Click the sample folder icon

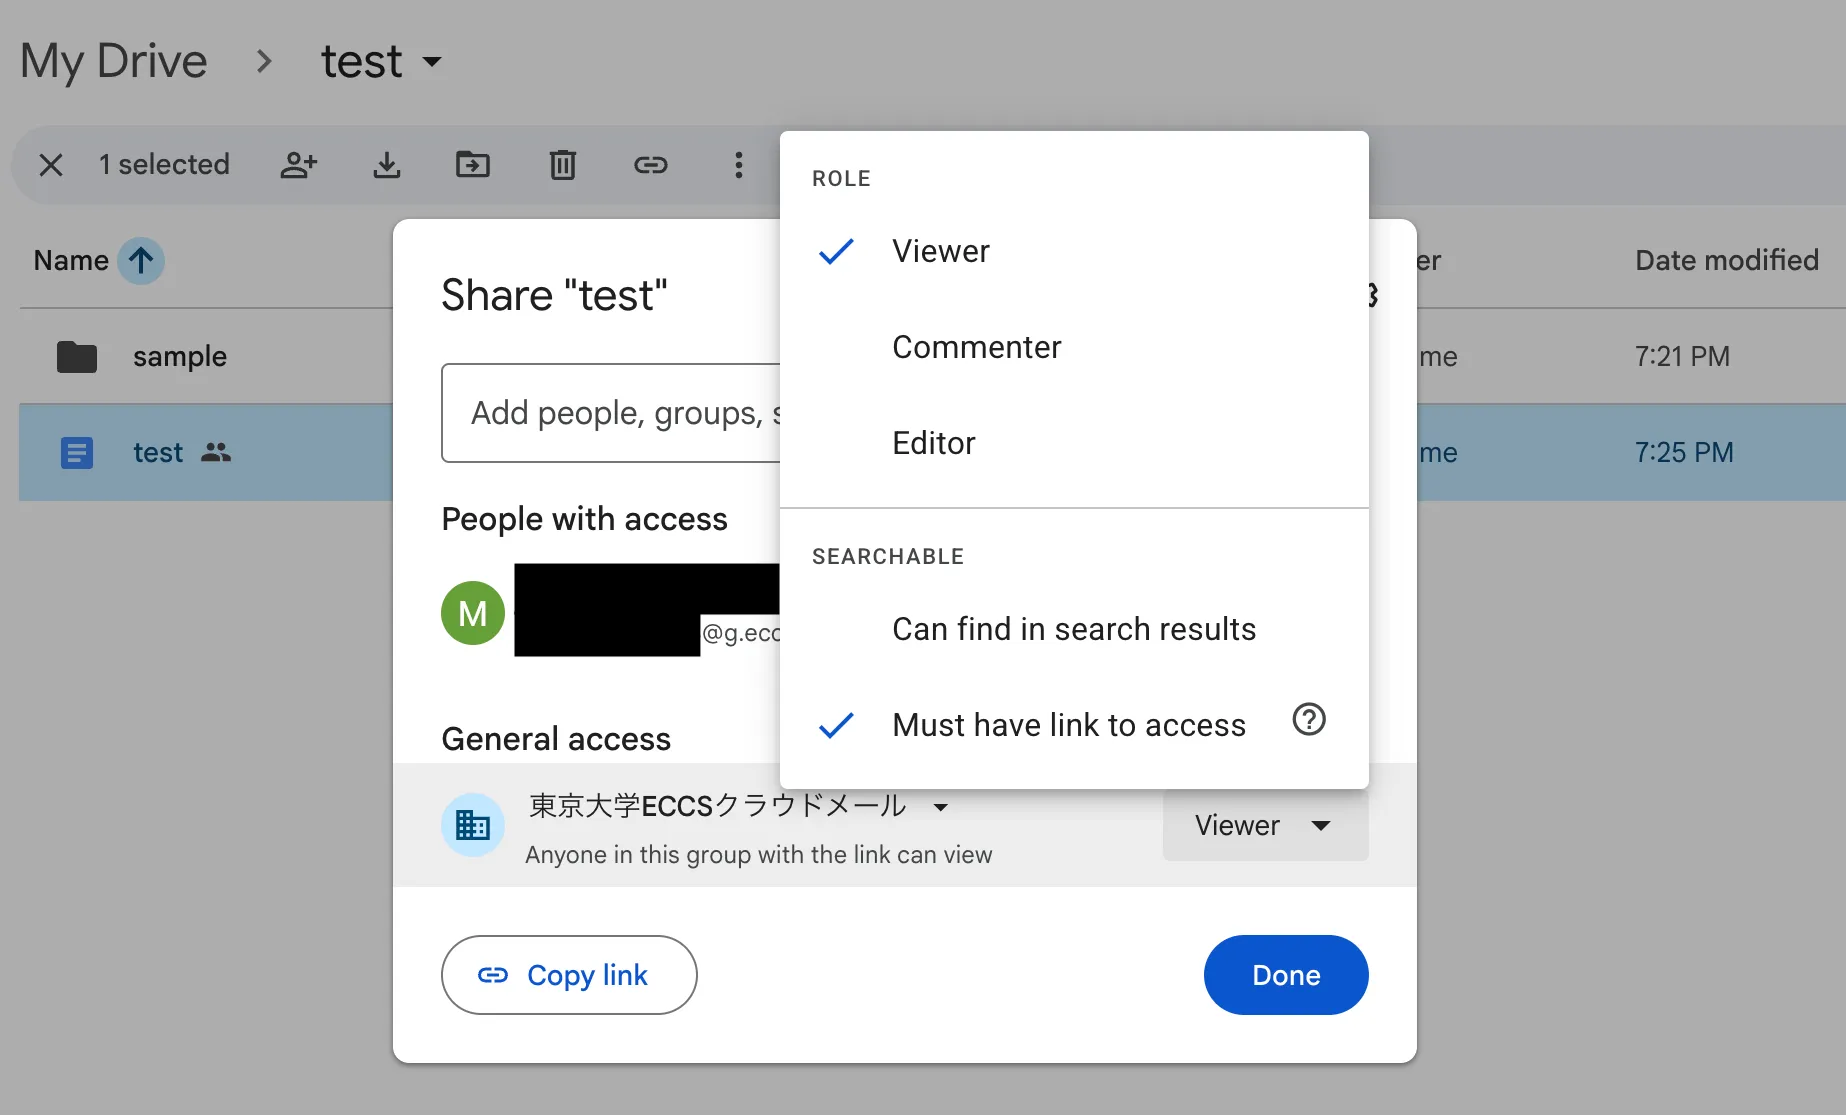point(77,357)
